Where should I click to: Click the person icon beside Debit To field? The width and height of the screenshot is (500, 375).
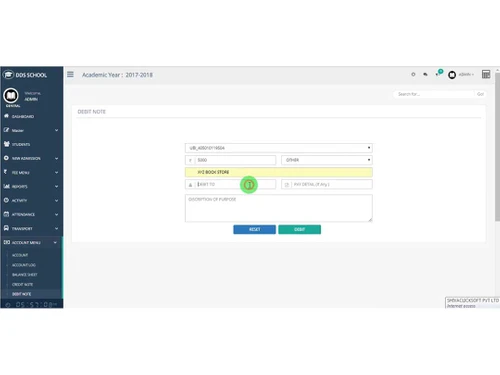point(190,184)
